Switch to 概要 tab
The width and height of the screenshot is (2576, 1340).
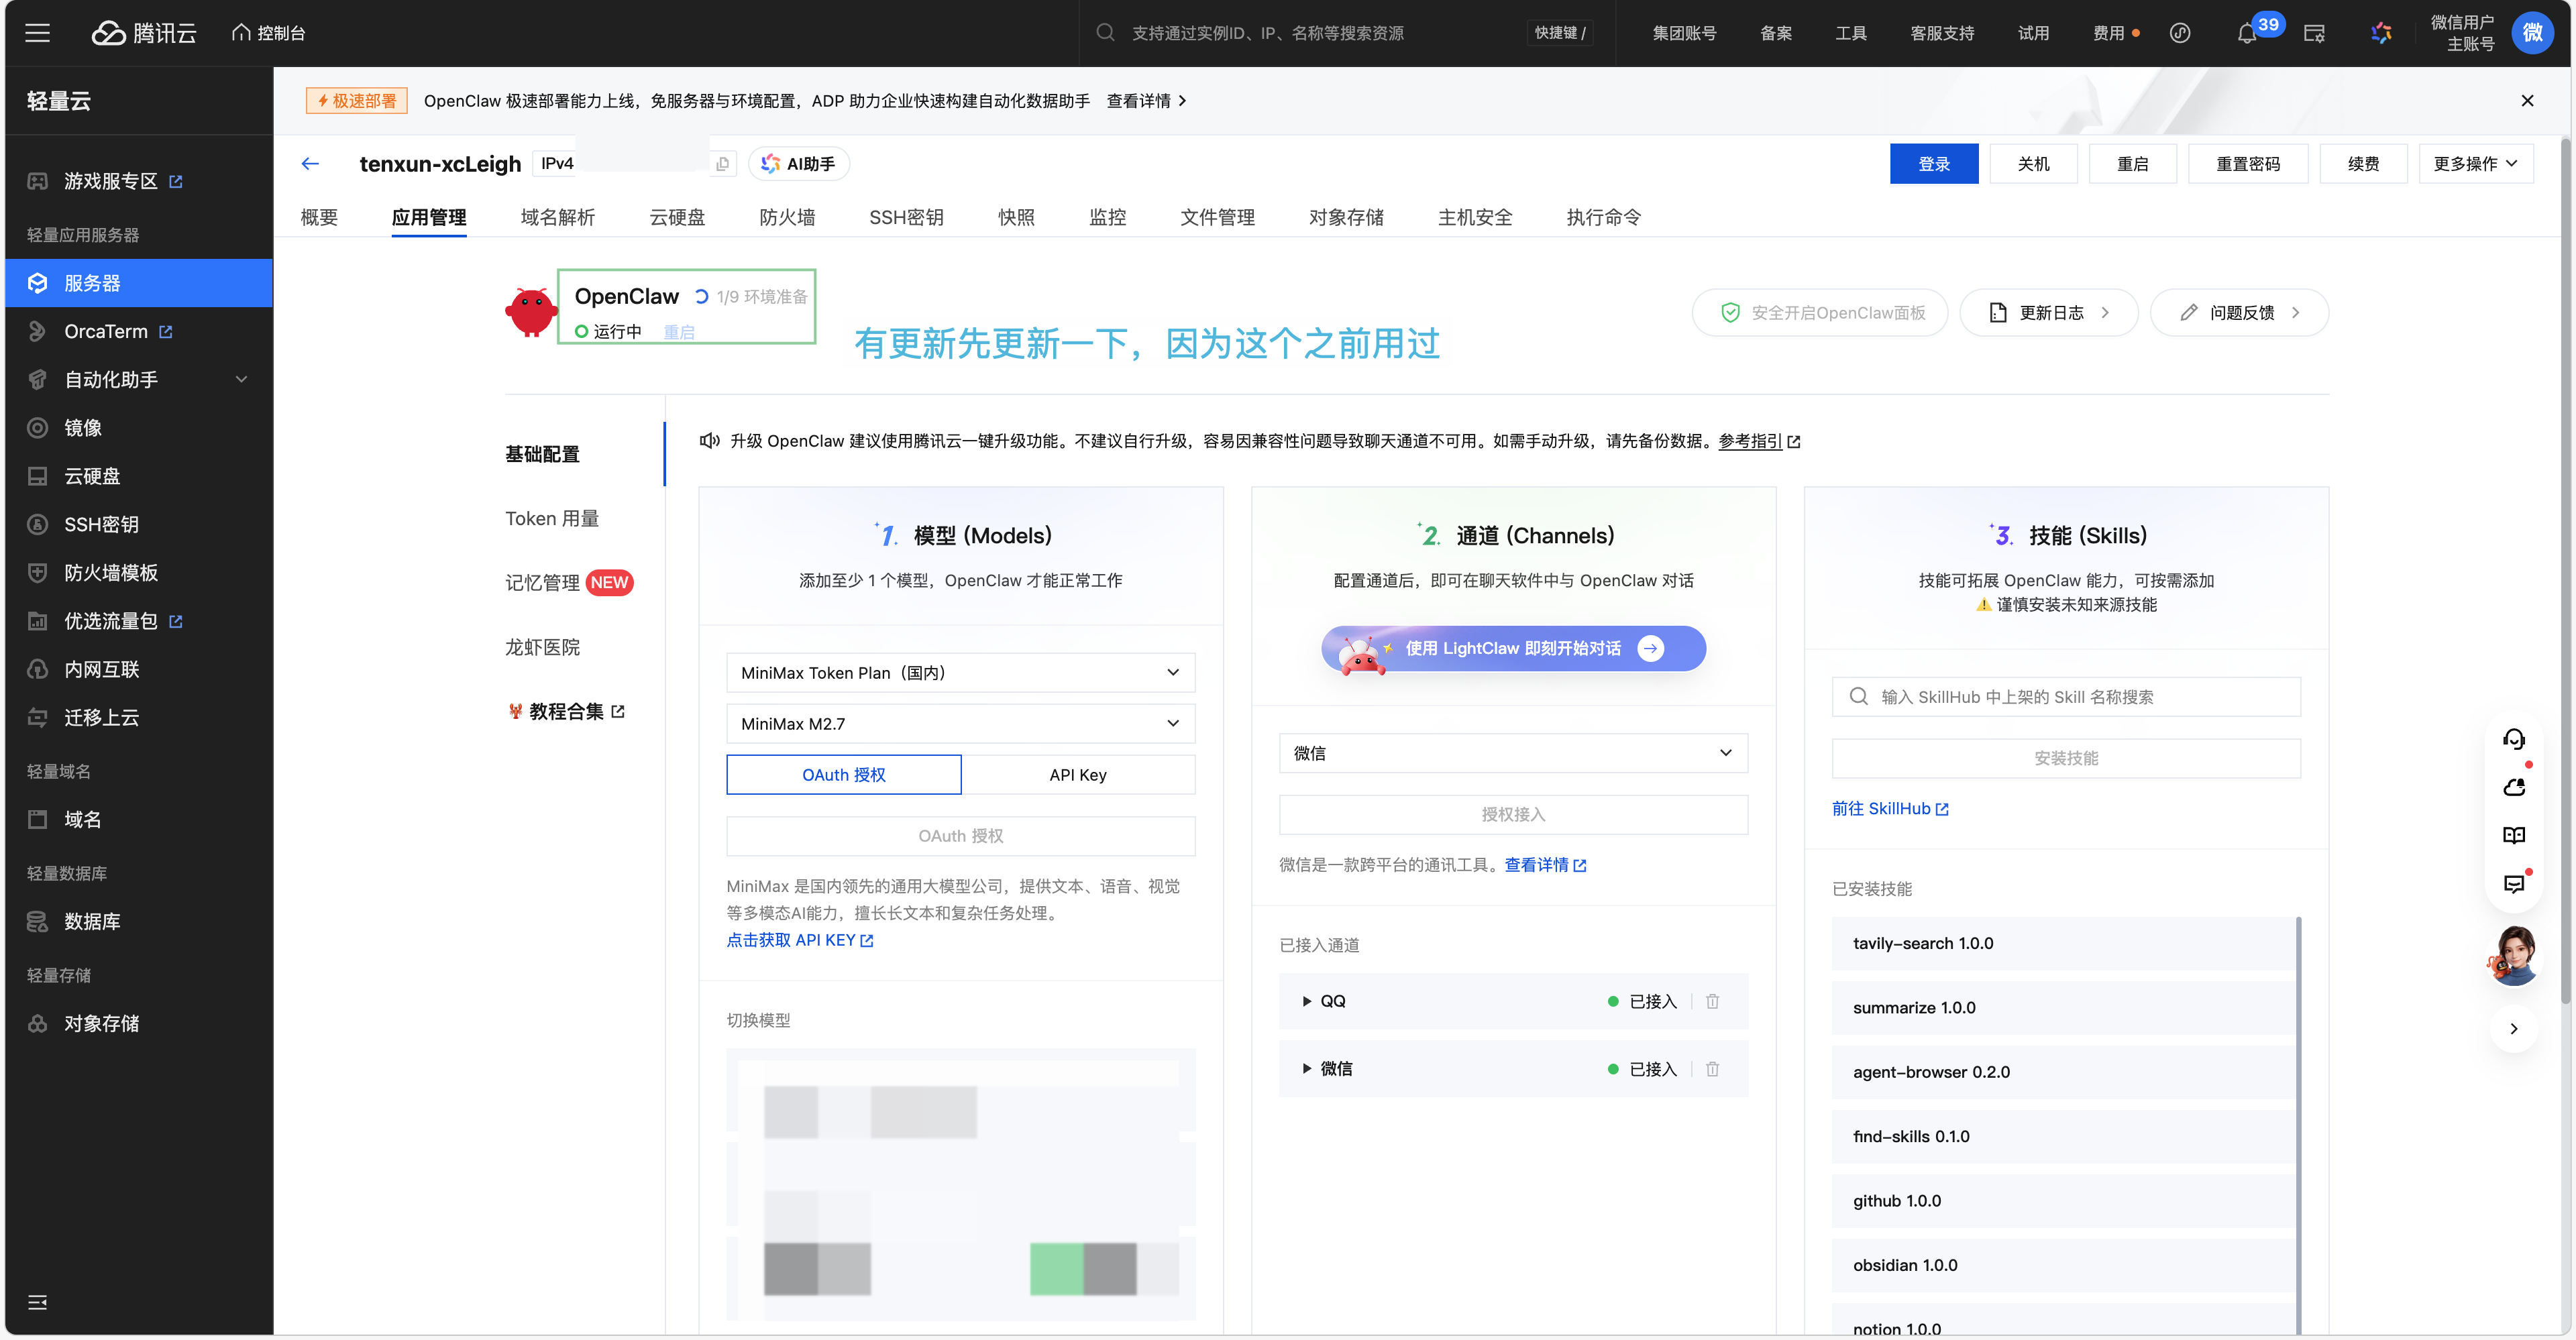(319, 217)
